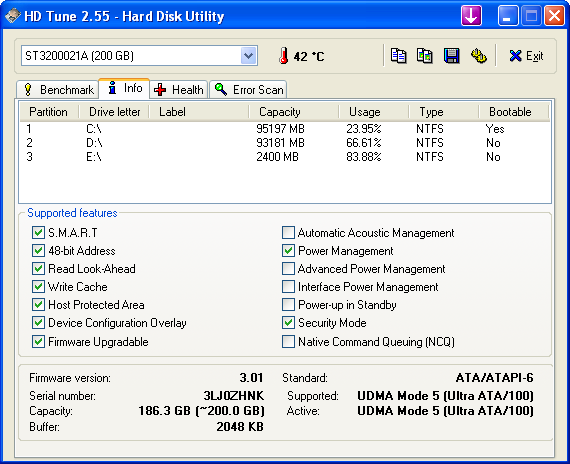Image resolution: width=570 pixels, height=464 pixels.
Task: Select the D:\ partition row
Action: (285, 143)
